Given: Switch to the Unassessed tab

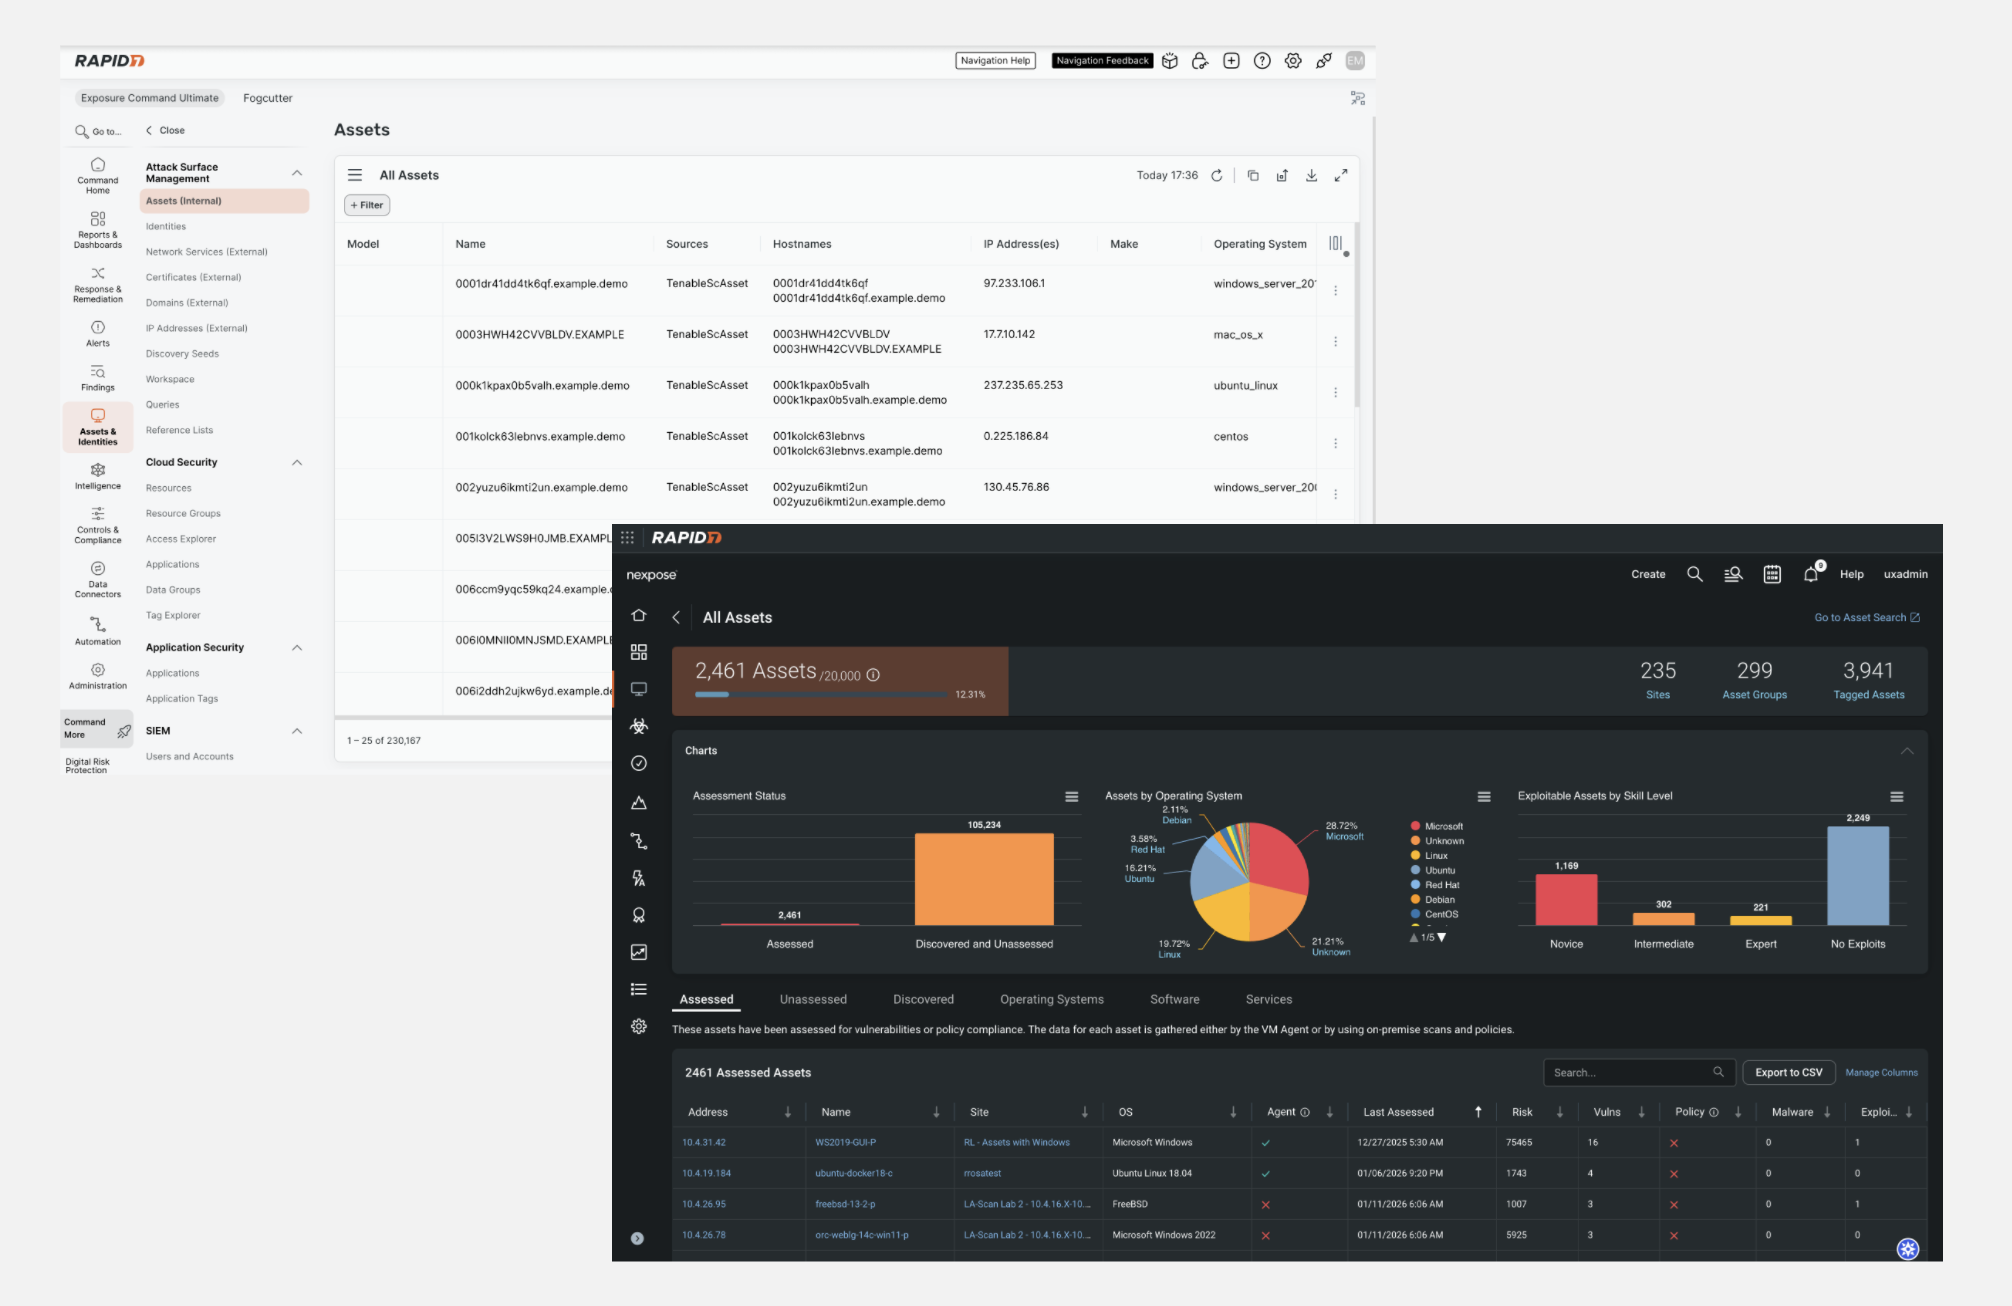Looking at the screenshot, I should click(813, 999).
